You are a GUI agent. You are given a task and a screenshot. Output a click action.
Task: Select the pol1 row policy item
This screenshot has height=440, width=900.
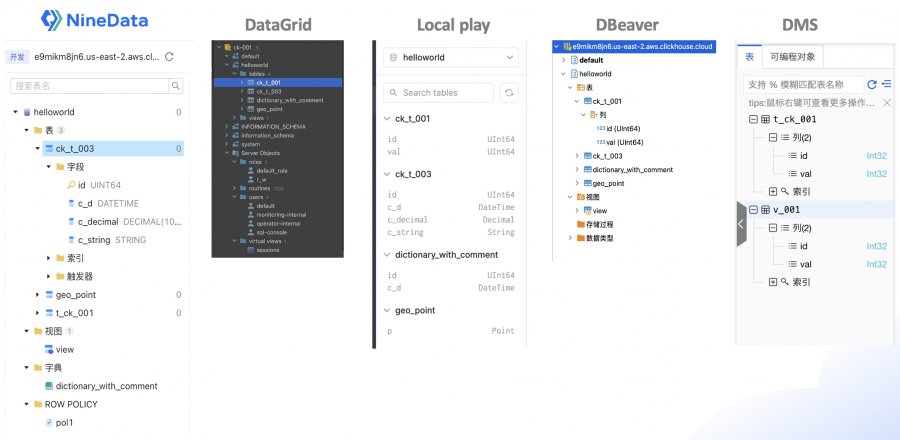point(64,423)
